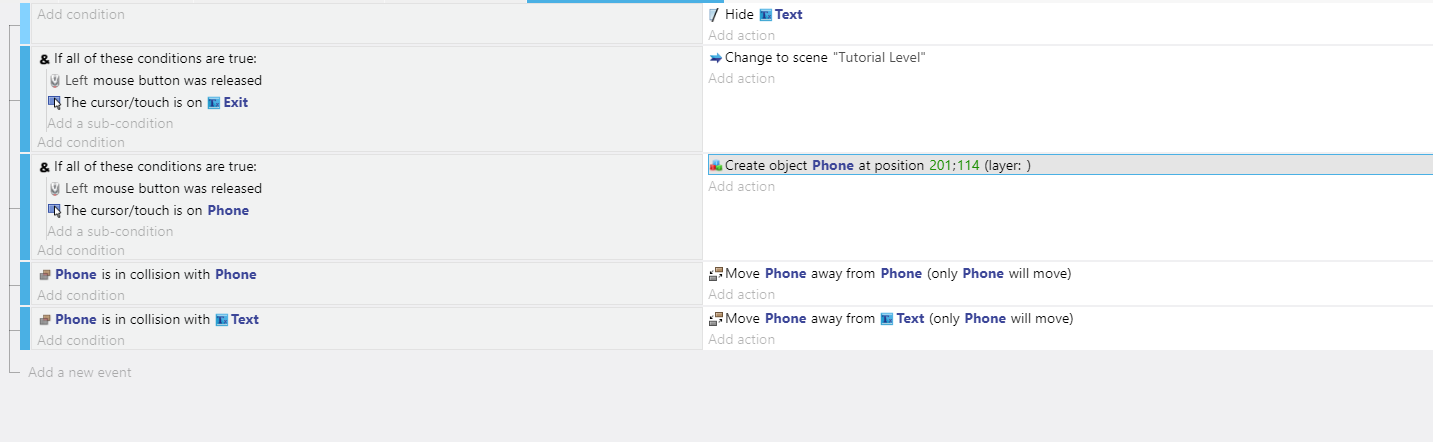The width and height of the screenshot is (1433, 442).
Task: Click 'Add a sub-condition' under the Exit condition
Action: 110,124
